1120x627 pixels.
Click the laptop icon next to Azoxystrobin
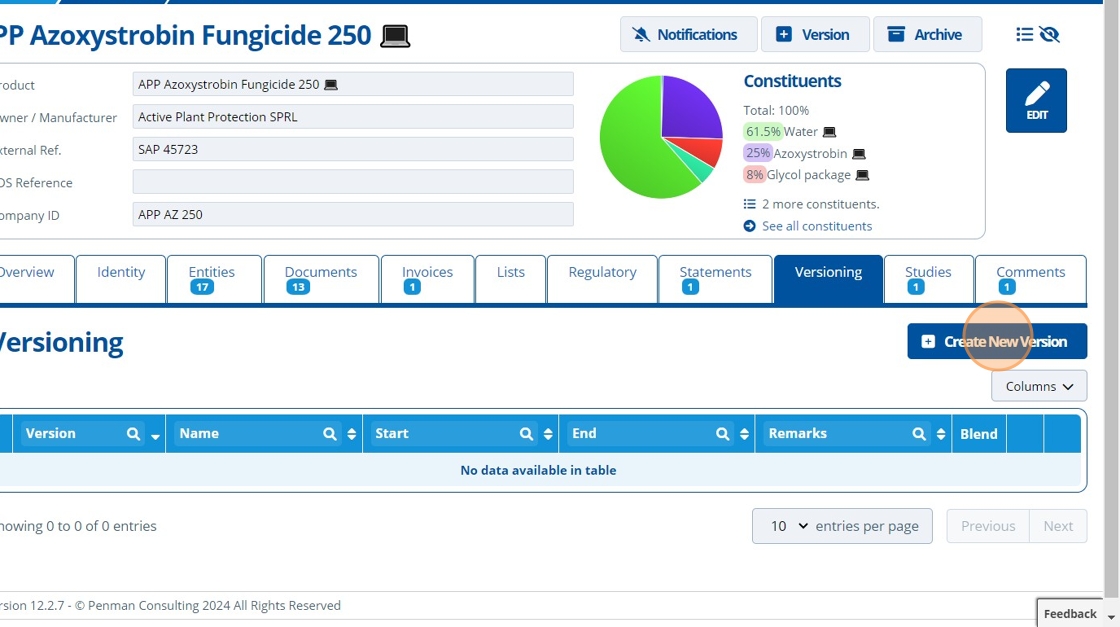pyautogui.click(x=859, y=154)
